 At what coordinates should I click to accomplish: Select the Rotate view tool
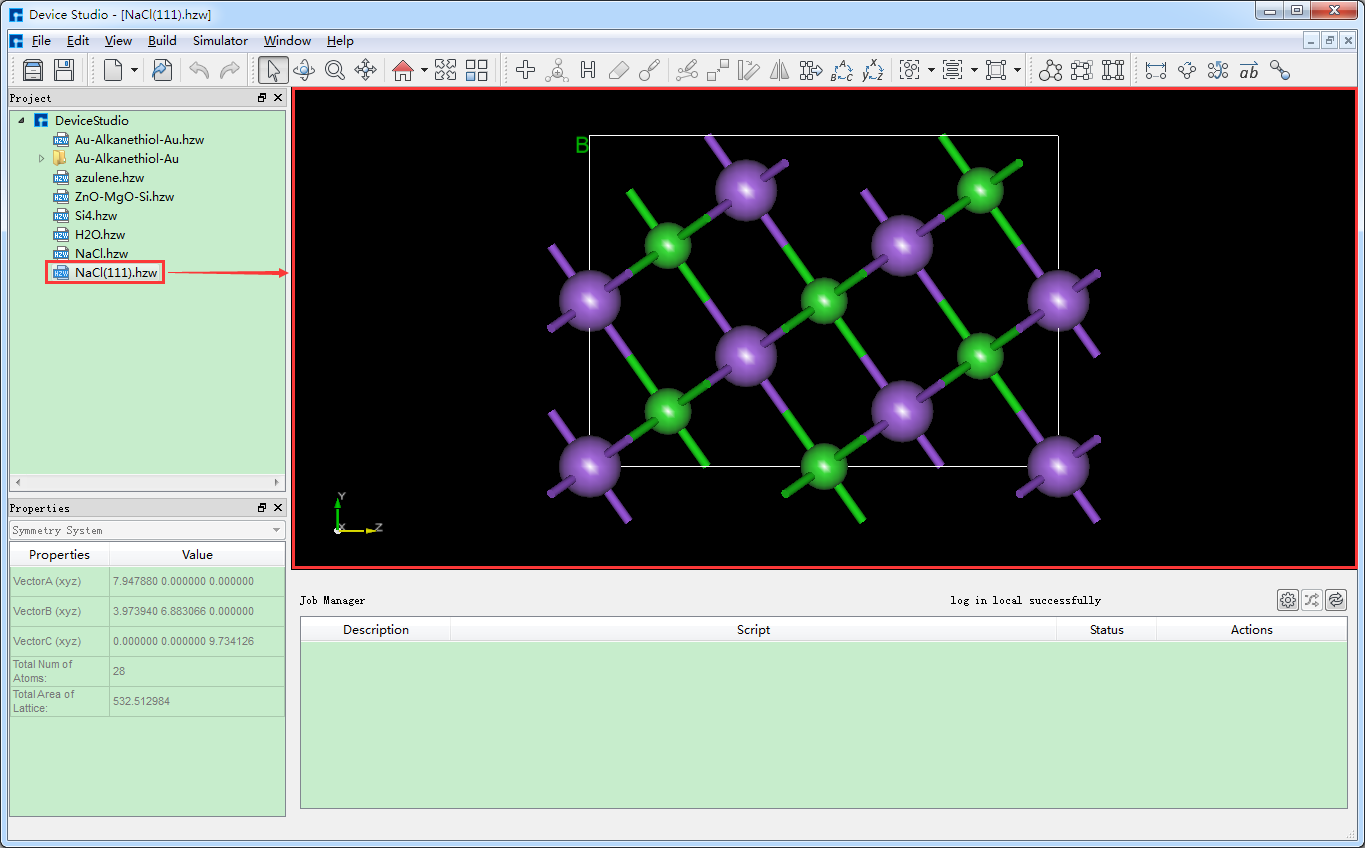click(304, 70)
